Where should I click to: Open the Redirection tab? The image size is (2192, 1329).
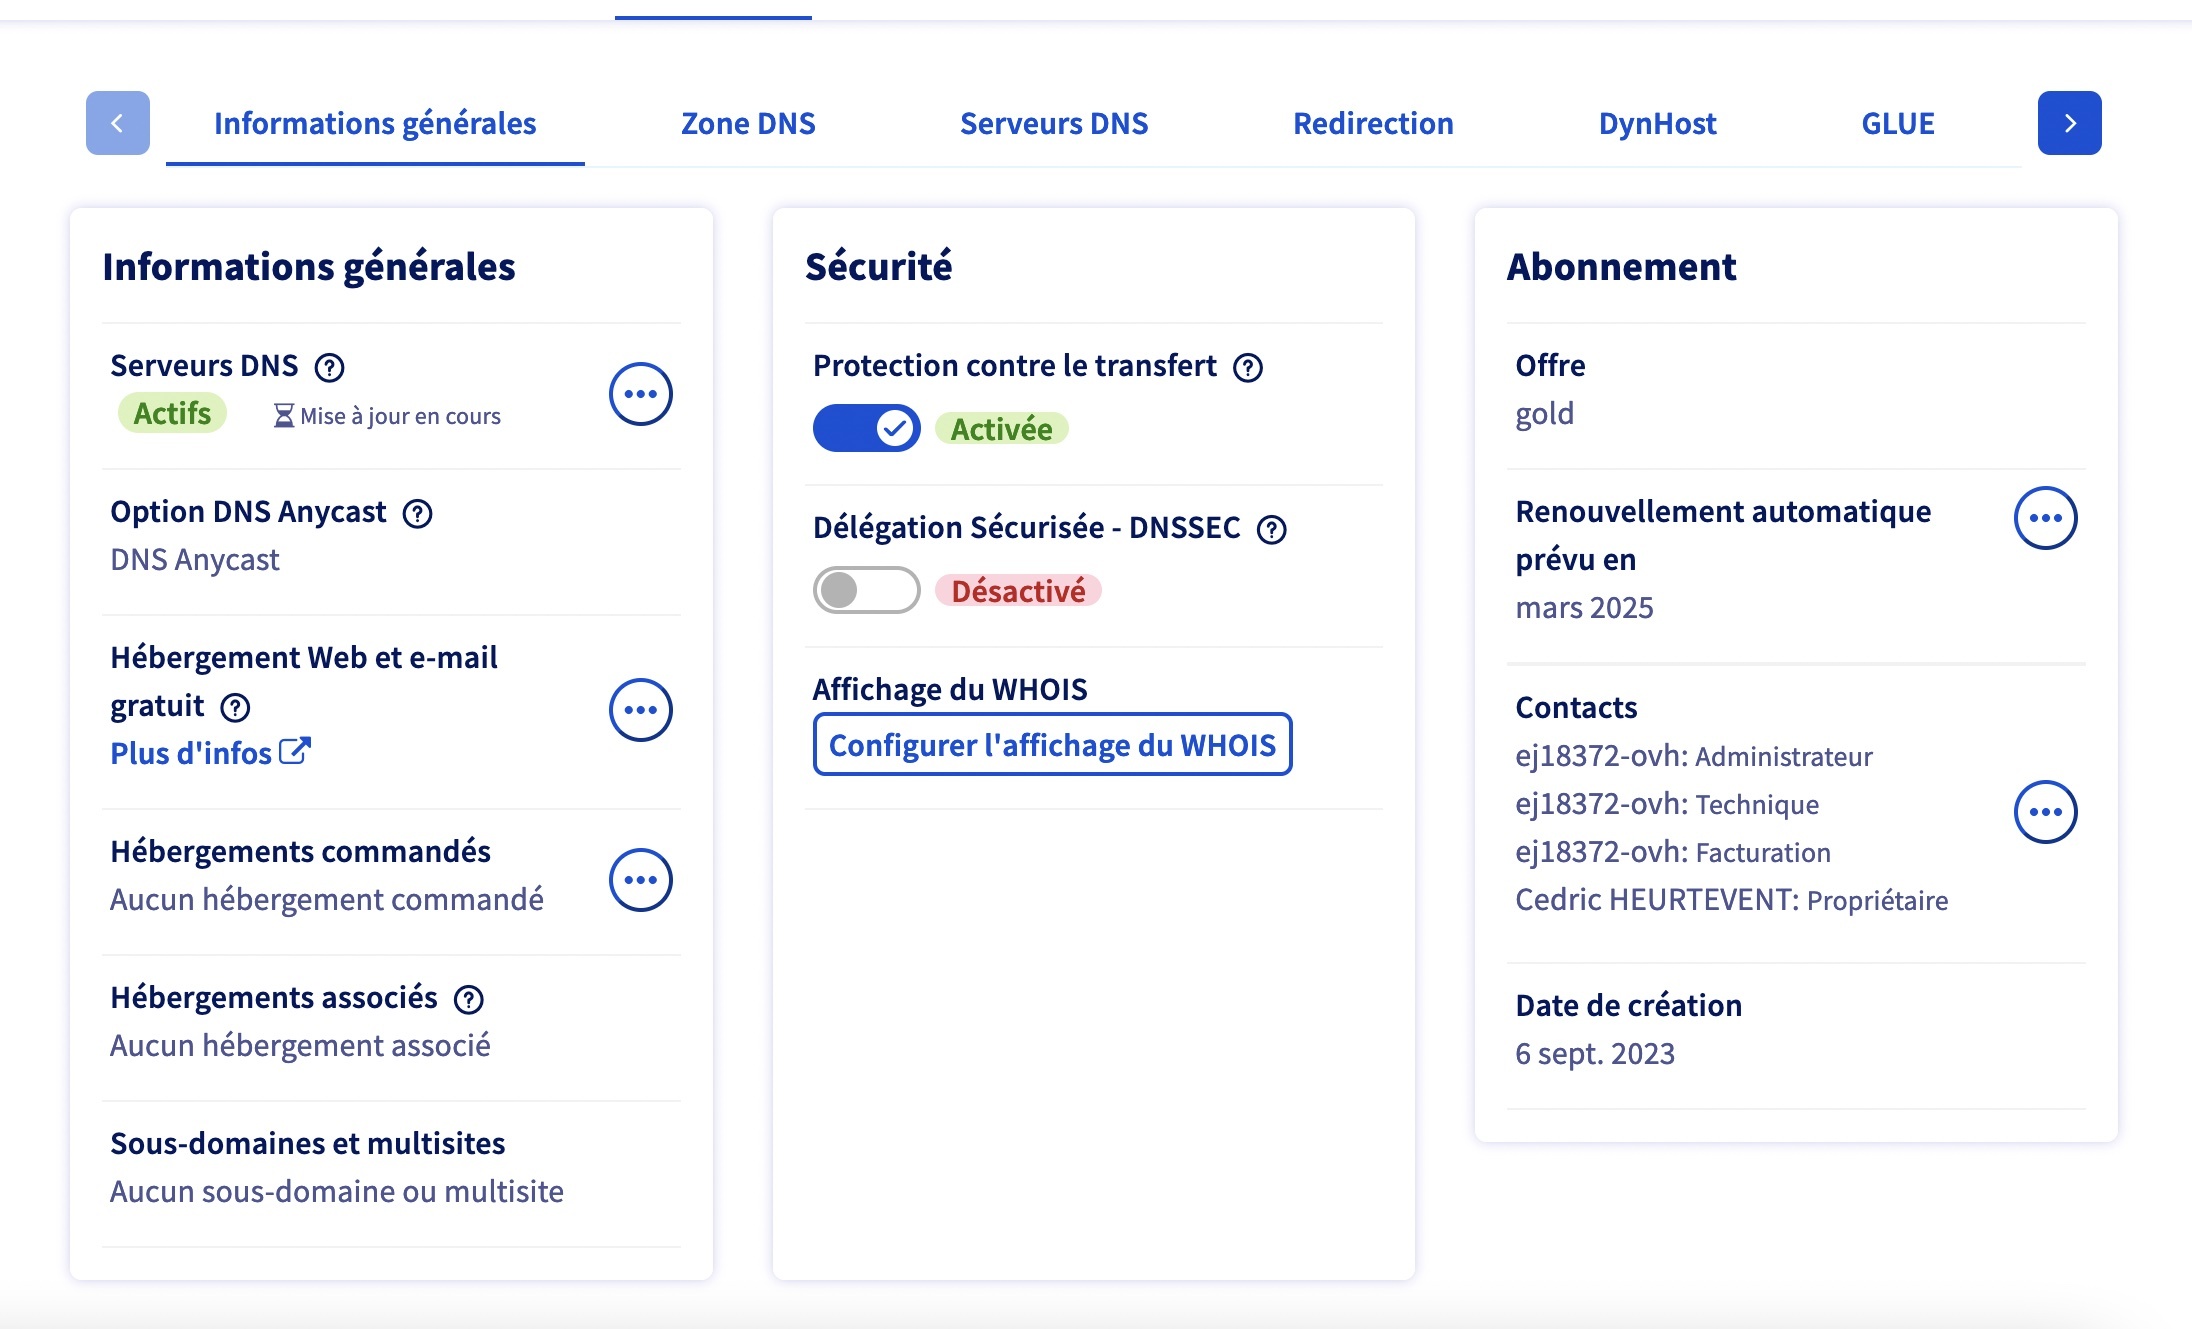1373,124
